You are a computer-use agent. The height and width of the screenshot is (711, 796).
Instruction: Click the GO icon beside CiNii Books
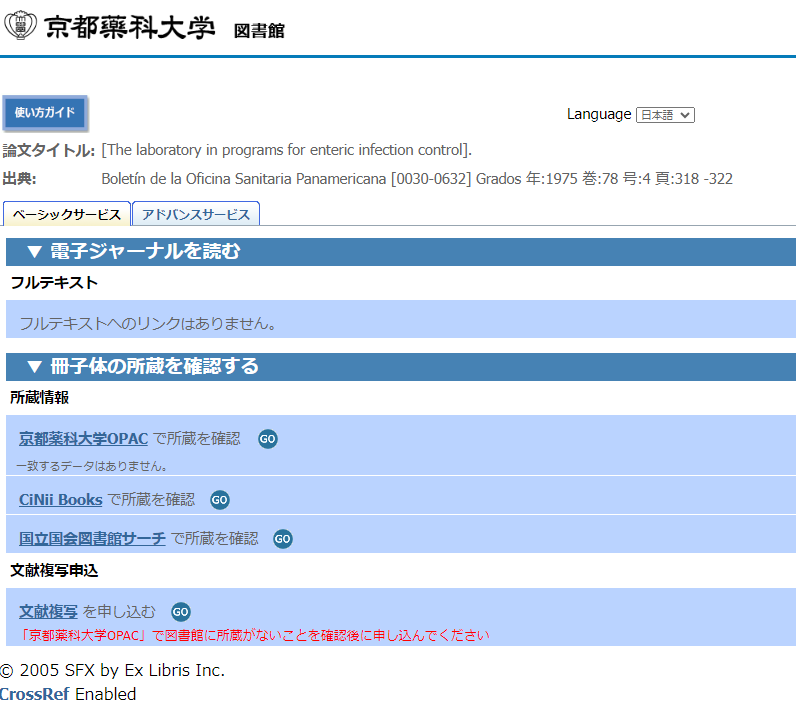pyautogui.click(x=220, y=500)
